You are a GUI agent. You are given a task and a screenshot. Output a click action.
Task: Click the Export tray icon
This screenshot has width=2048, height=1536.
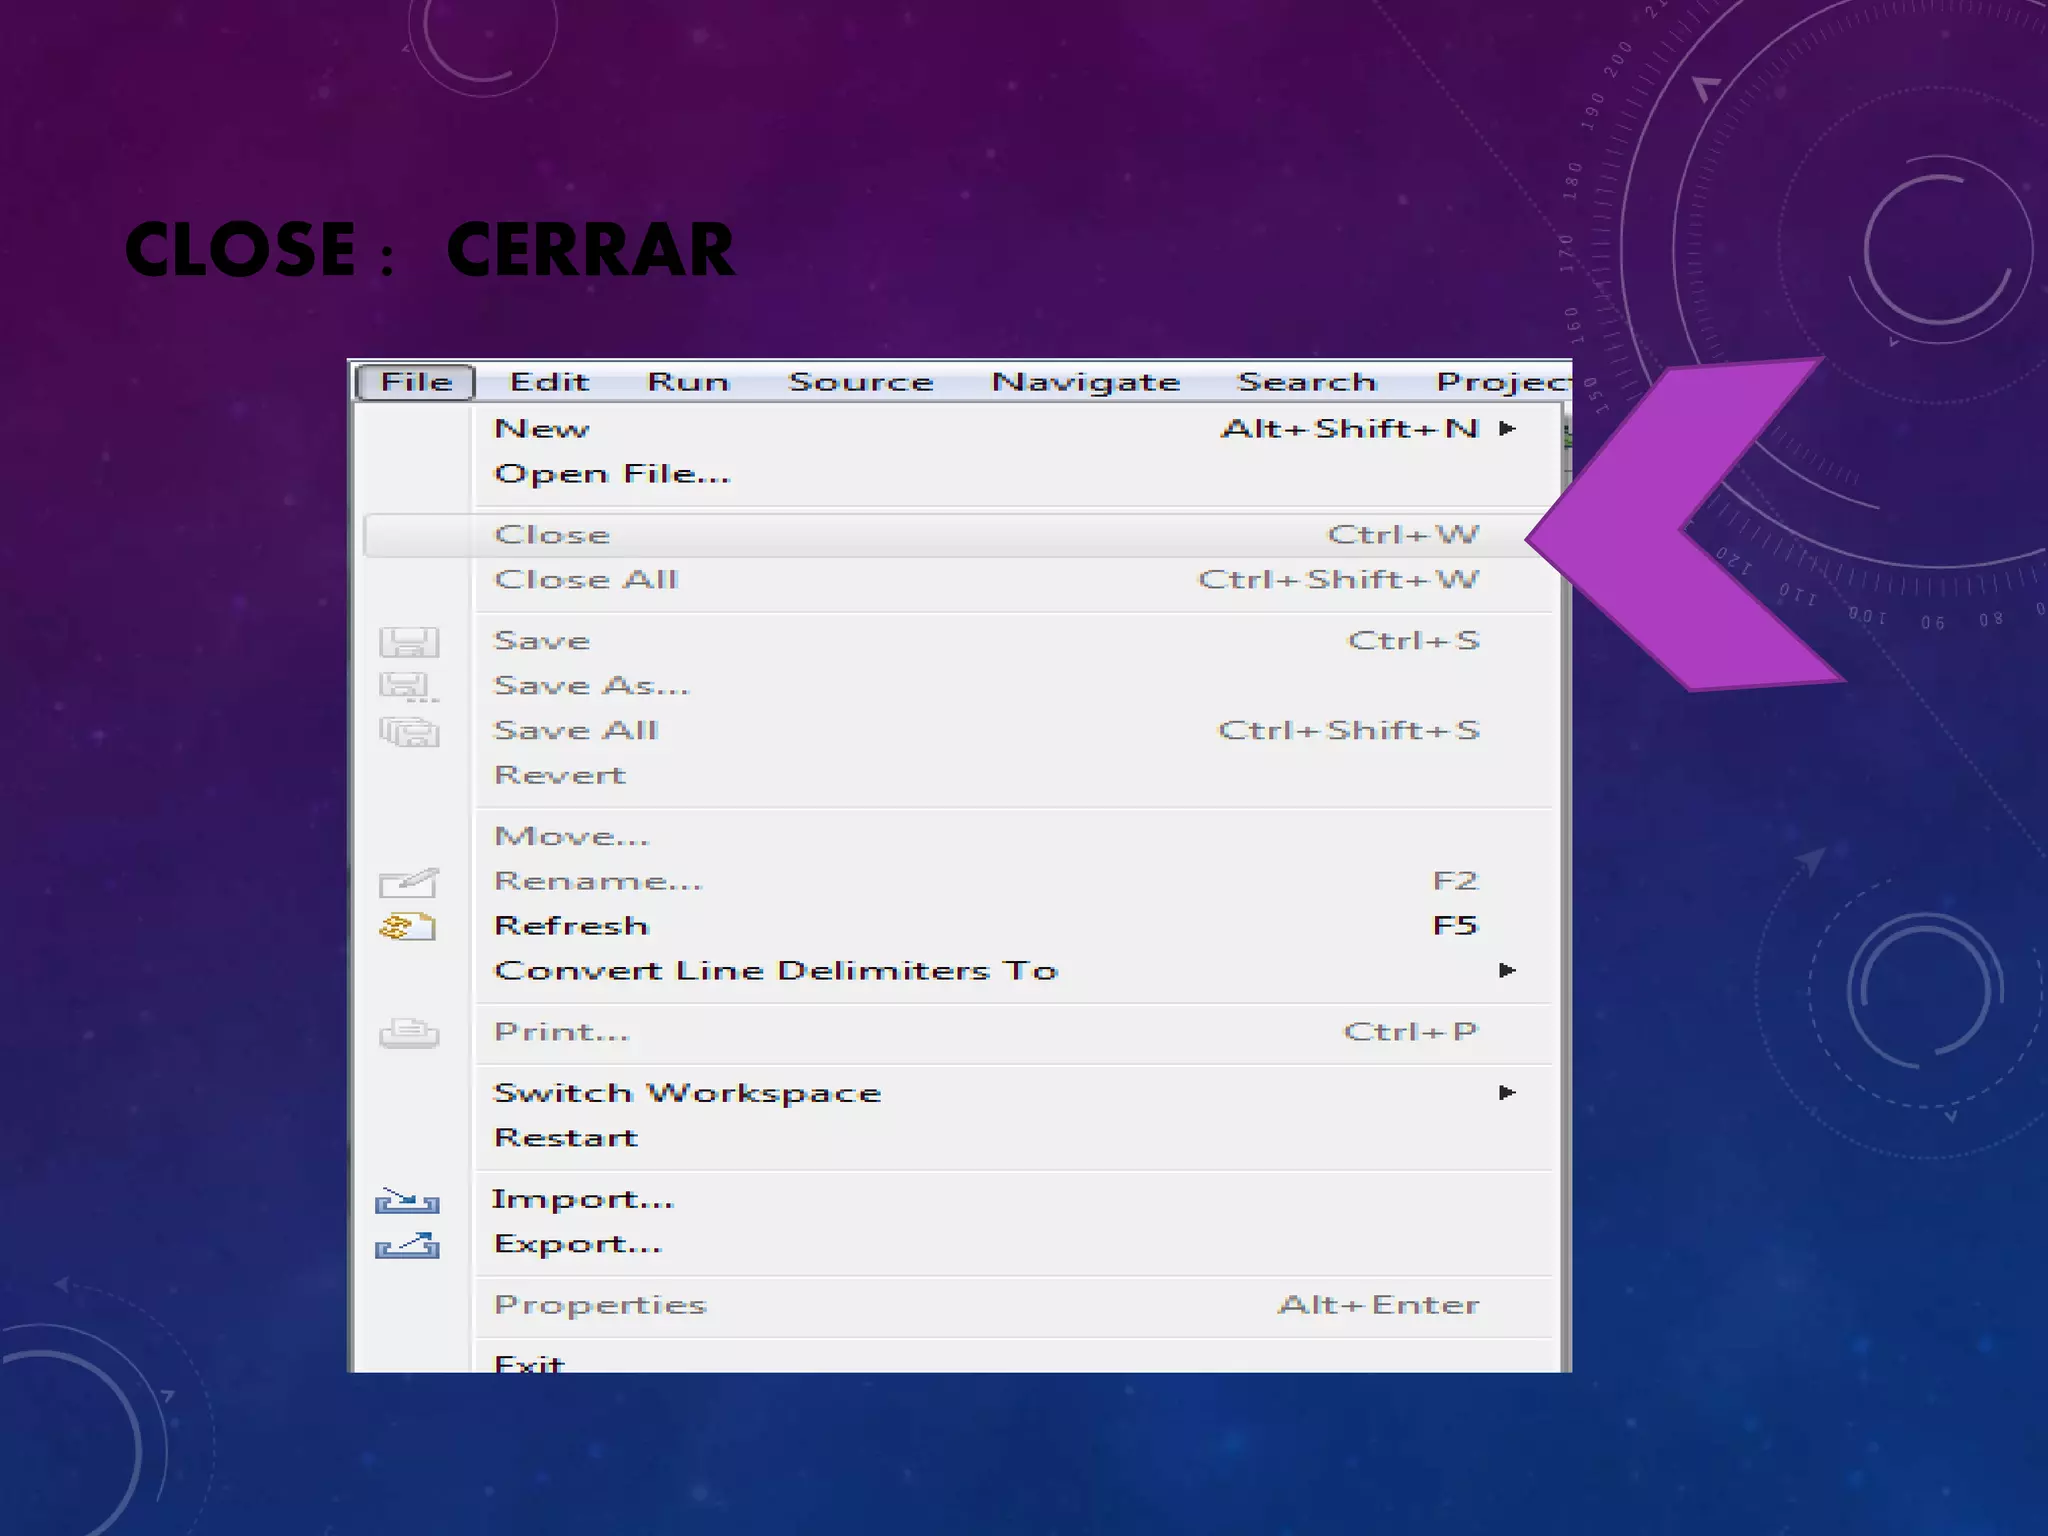[407, 1245]
